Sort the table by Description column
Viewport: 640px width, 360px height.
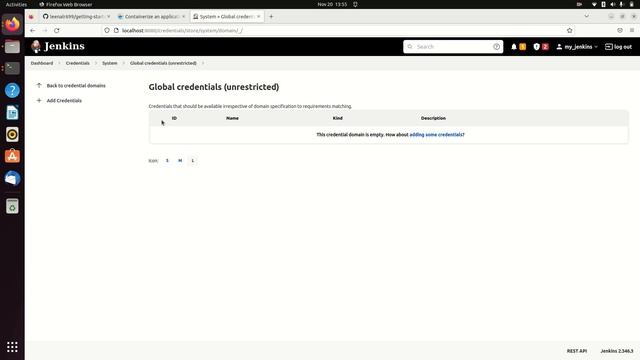[433, 118]
